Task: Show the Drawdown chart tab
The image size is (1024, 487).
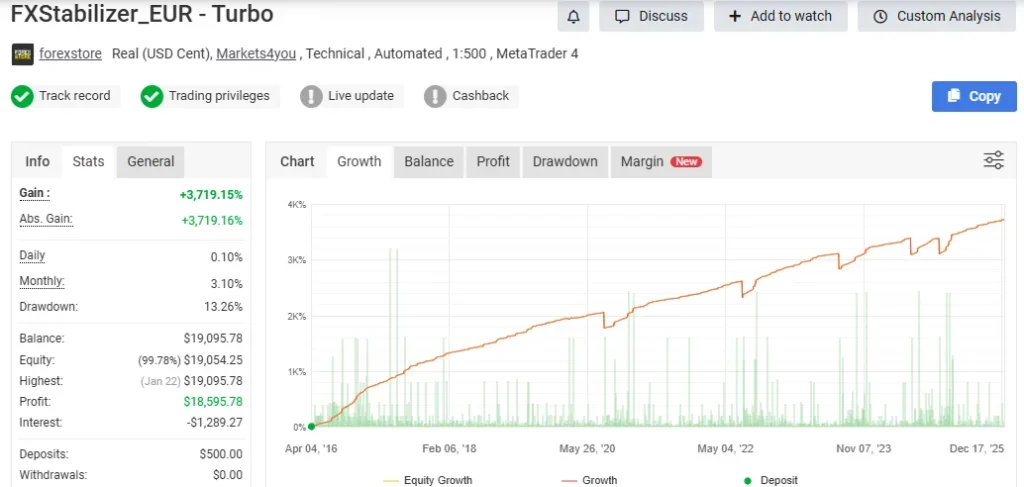Action: pos(565,161)
